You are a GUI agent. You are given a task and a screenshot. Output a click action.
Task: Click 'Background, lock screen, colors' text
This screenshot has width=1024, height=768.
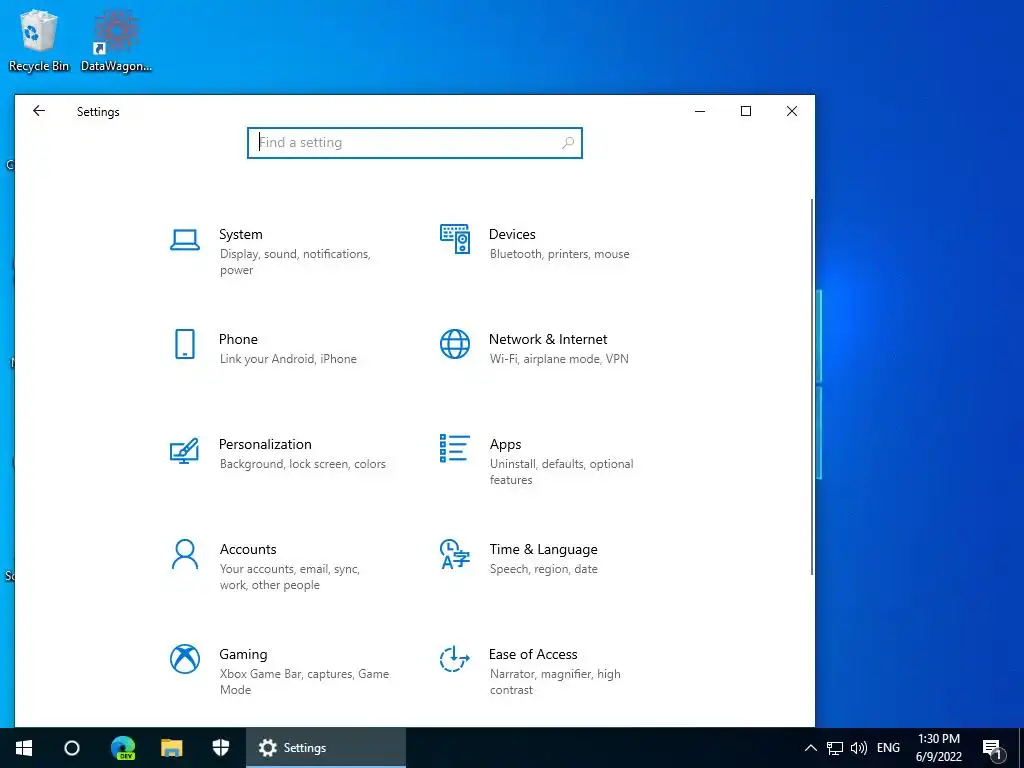point(303,464)
